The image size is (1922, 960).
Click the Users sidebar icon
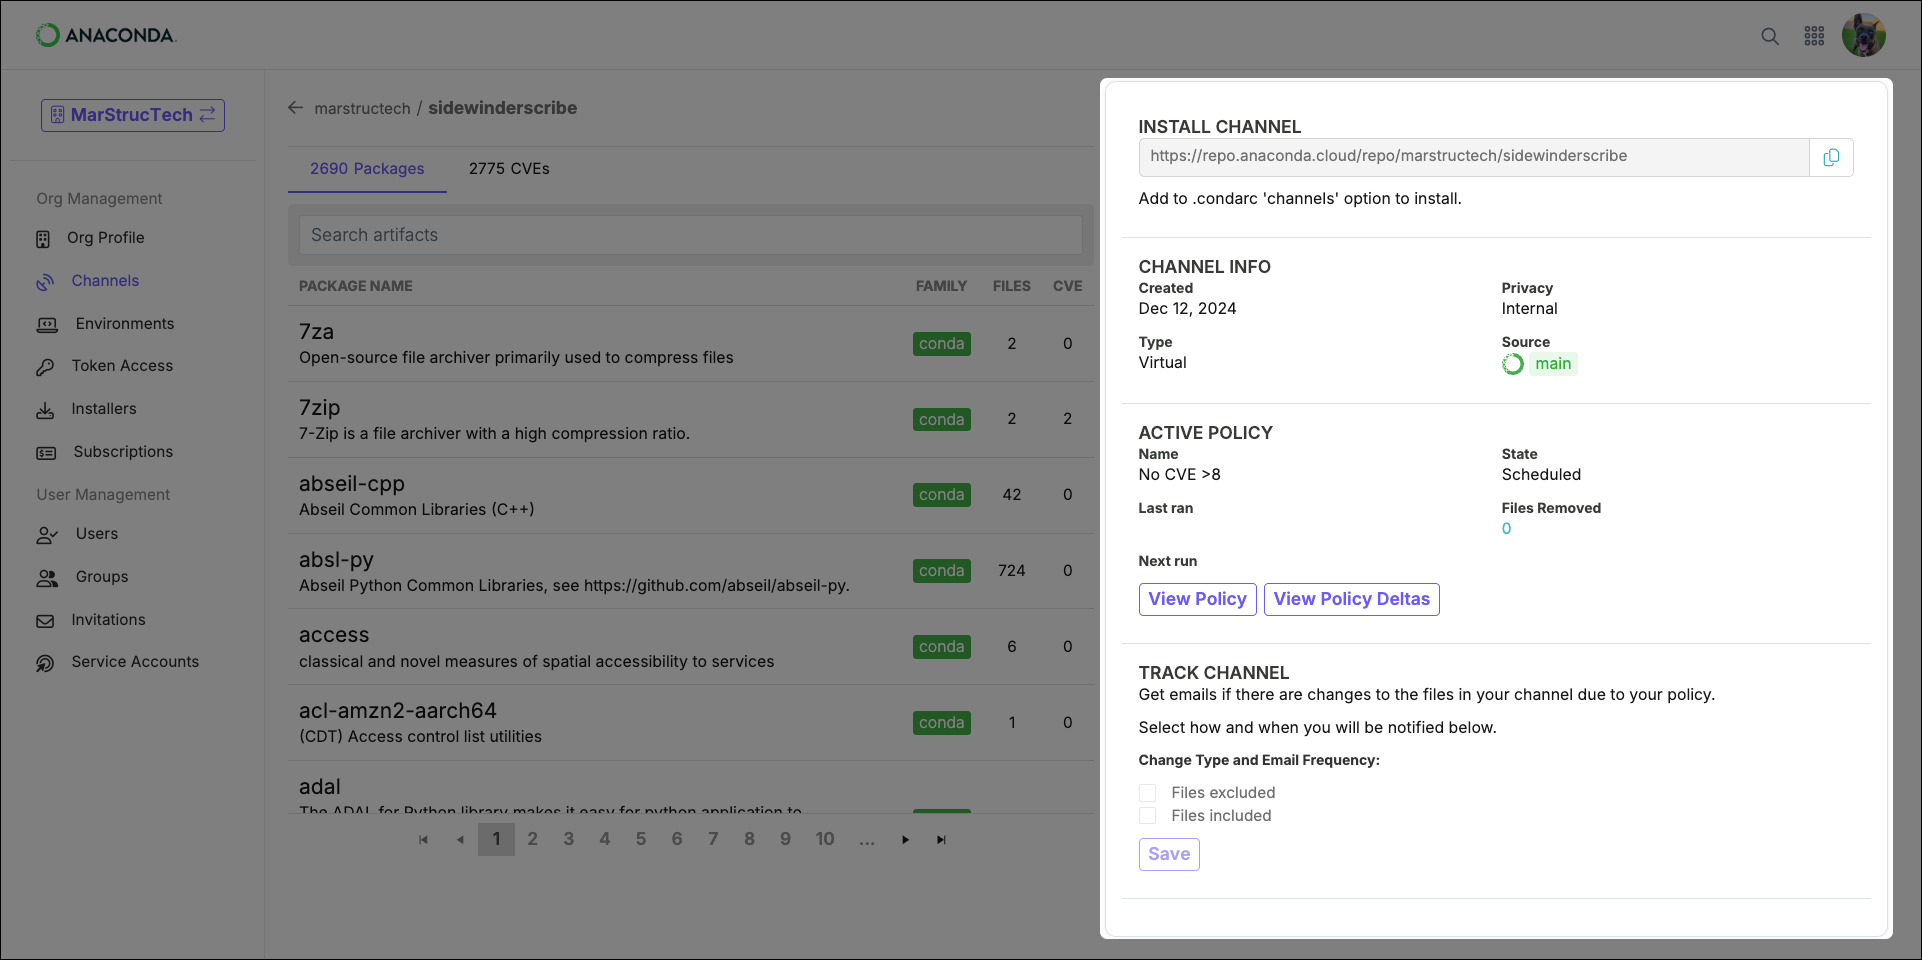(47, 535)
